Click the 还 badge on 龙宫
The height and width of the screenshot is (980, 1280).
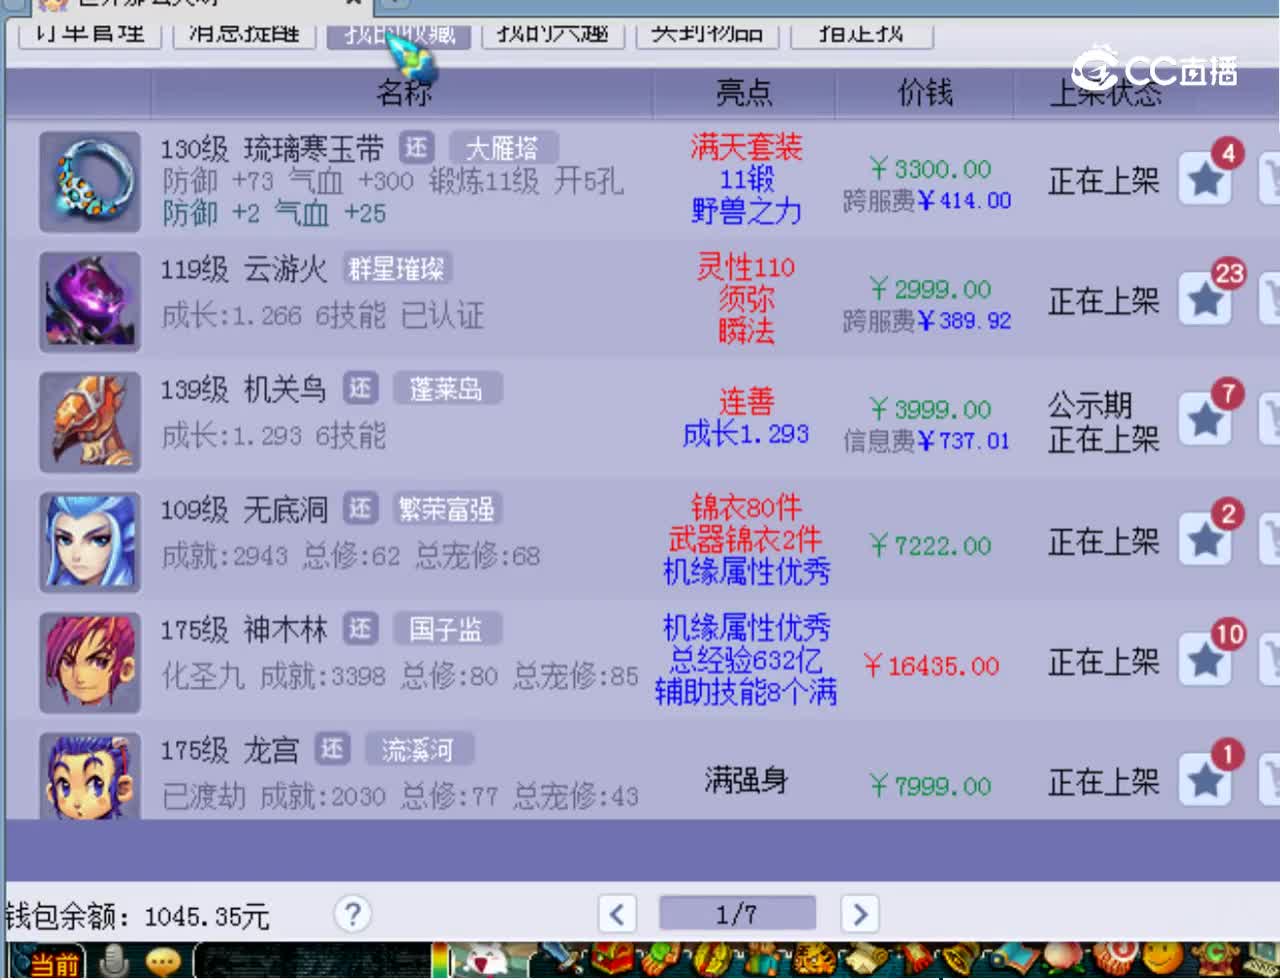[332, 748]
